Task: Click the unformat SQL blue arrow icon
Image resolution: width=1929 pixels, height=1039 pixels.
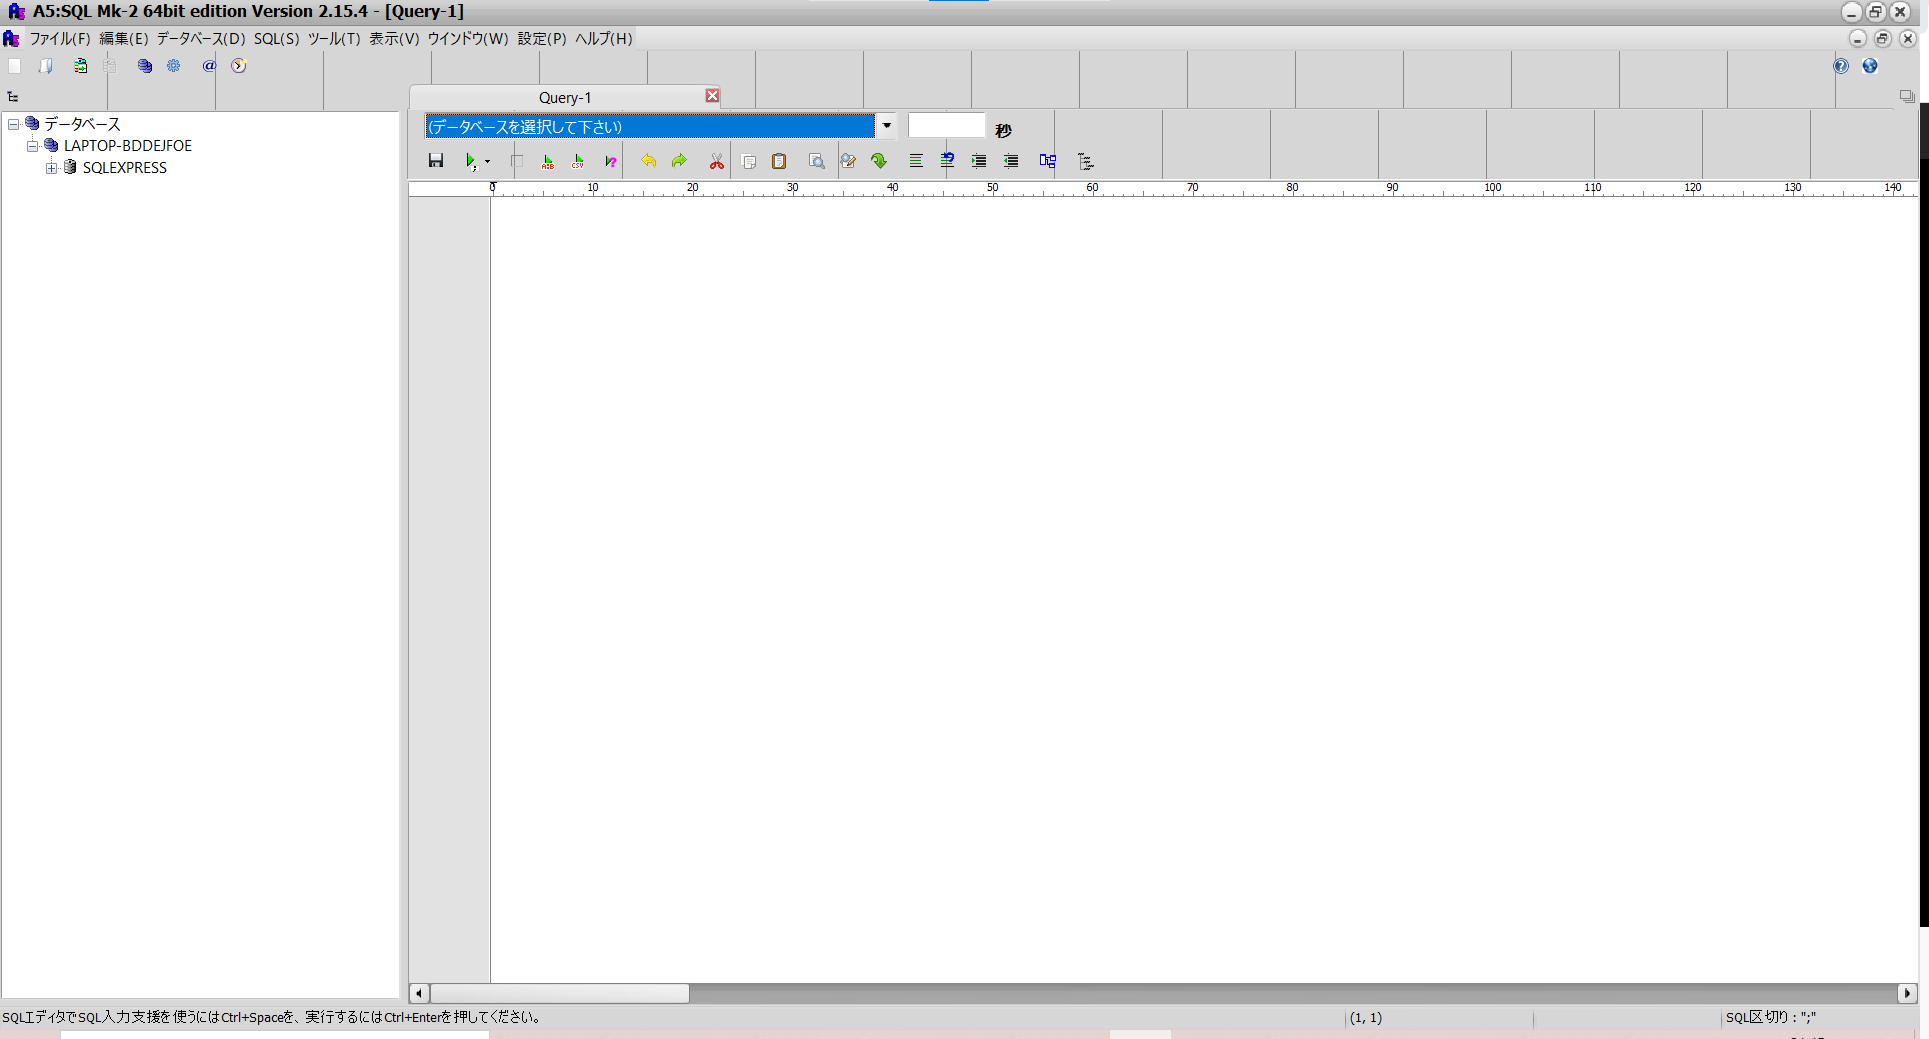Action: (947, 161)
